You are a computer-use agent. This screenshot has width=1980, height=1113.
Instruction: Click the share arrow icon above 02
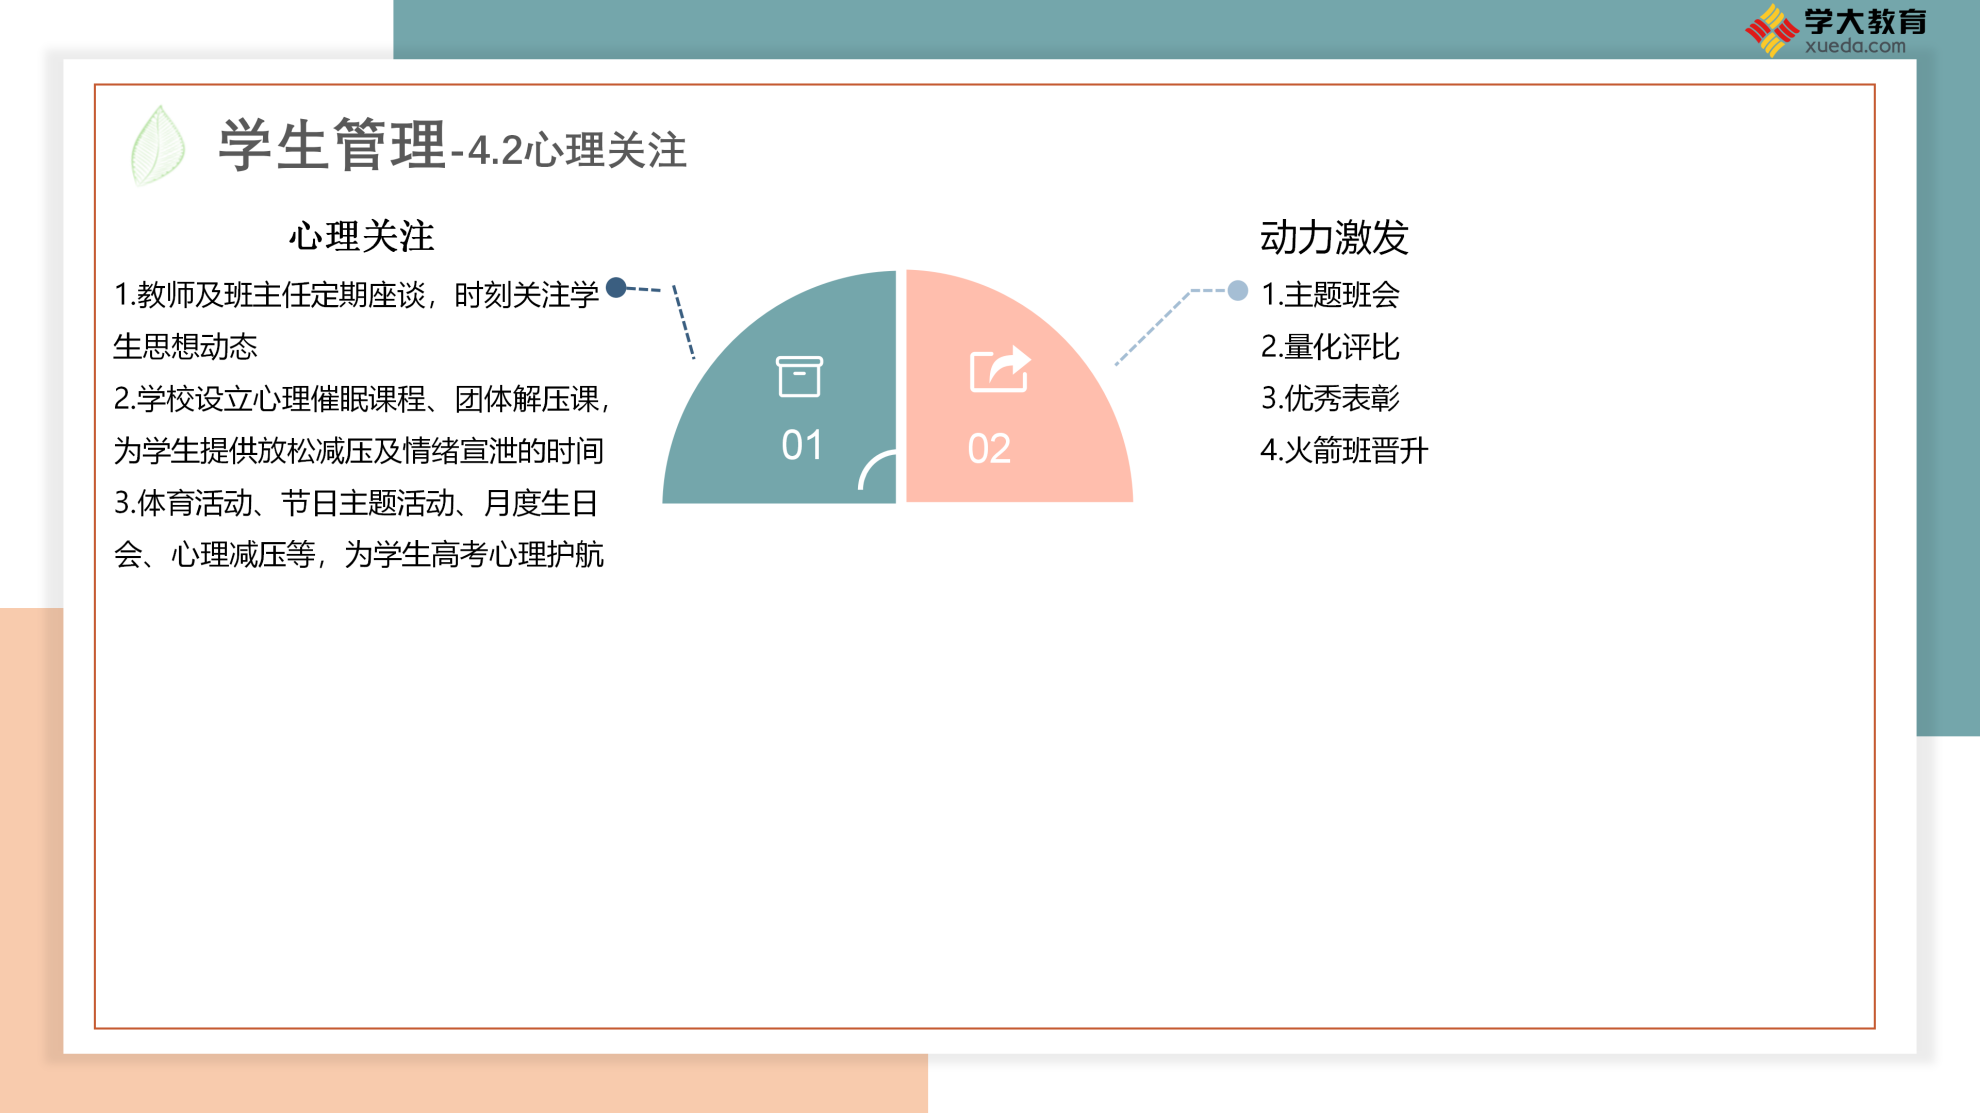(1000, 369)
